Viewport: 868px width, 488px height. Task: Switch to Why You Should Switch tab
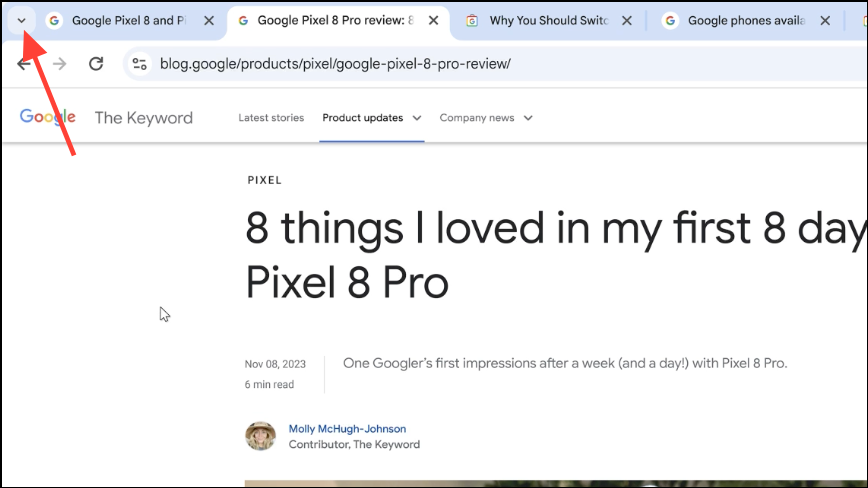click(549, 20)
